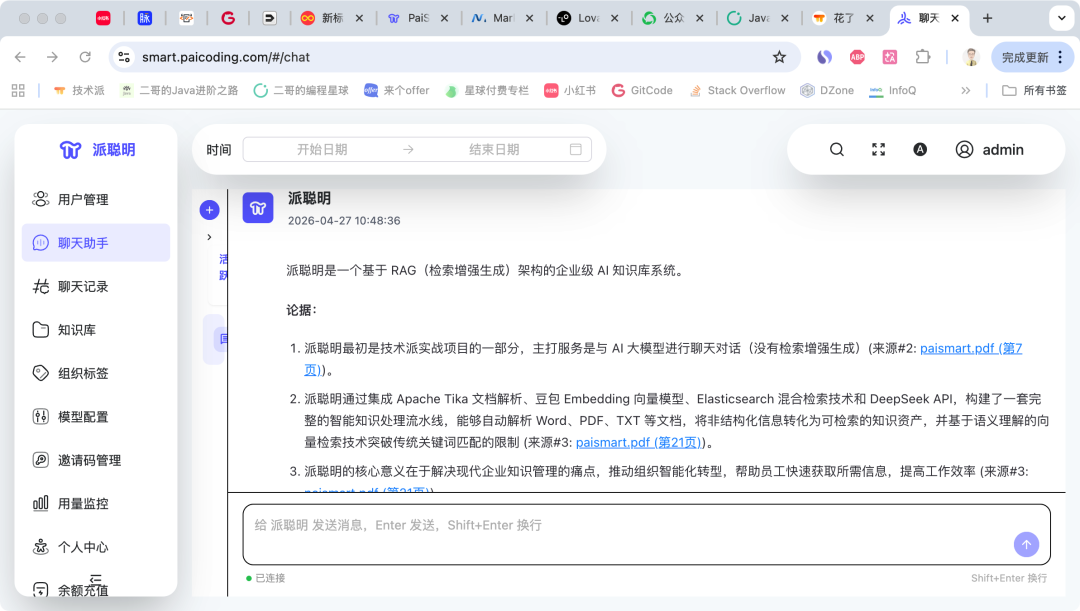The width and height of the screenshot is (1080, 611).
Task: Open the calendar picker on 结束日期 field
Action: (574, 150)
